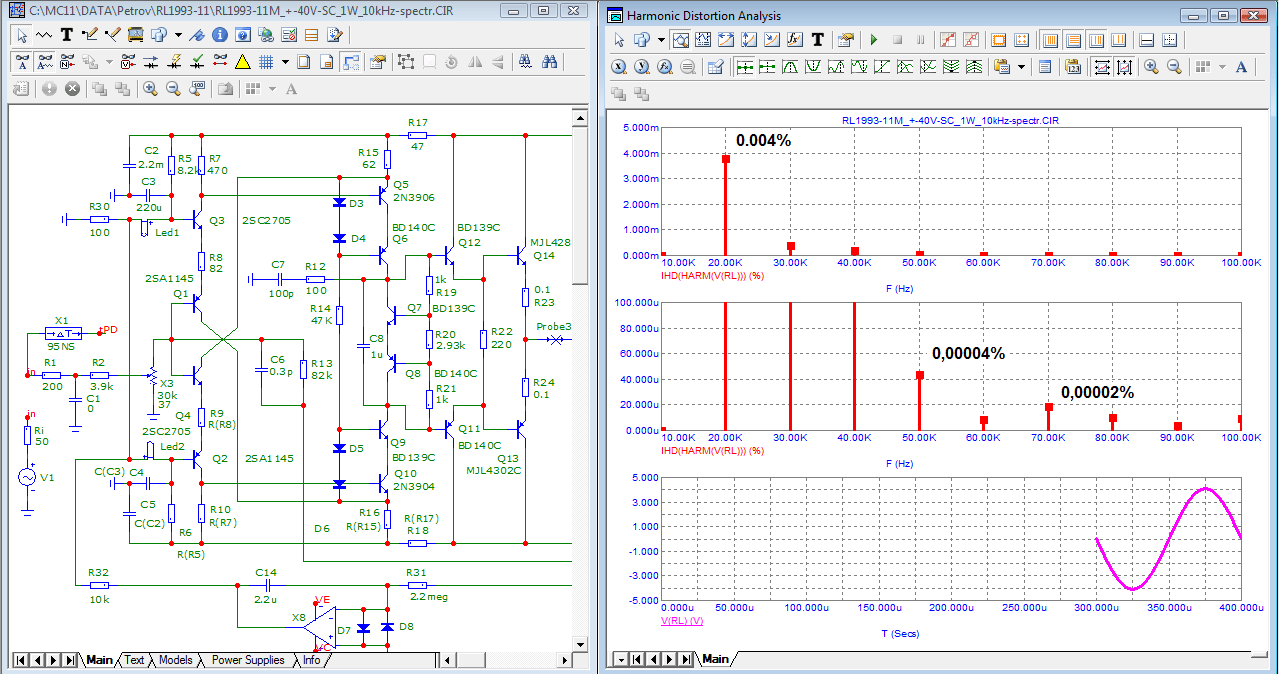
Task: Pick the Text tool in the schematic toolbar
Action: pyautogui.click(x=67, y=35)
